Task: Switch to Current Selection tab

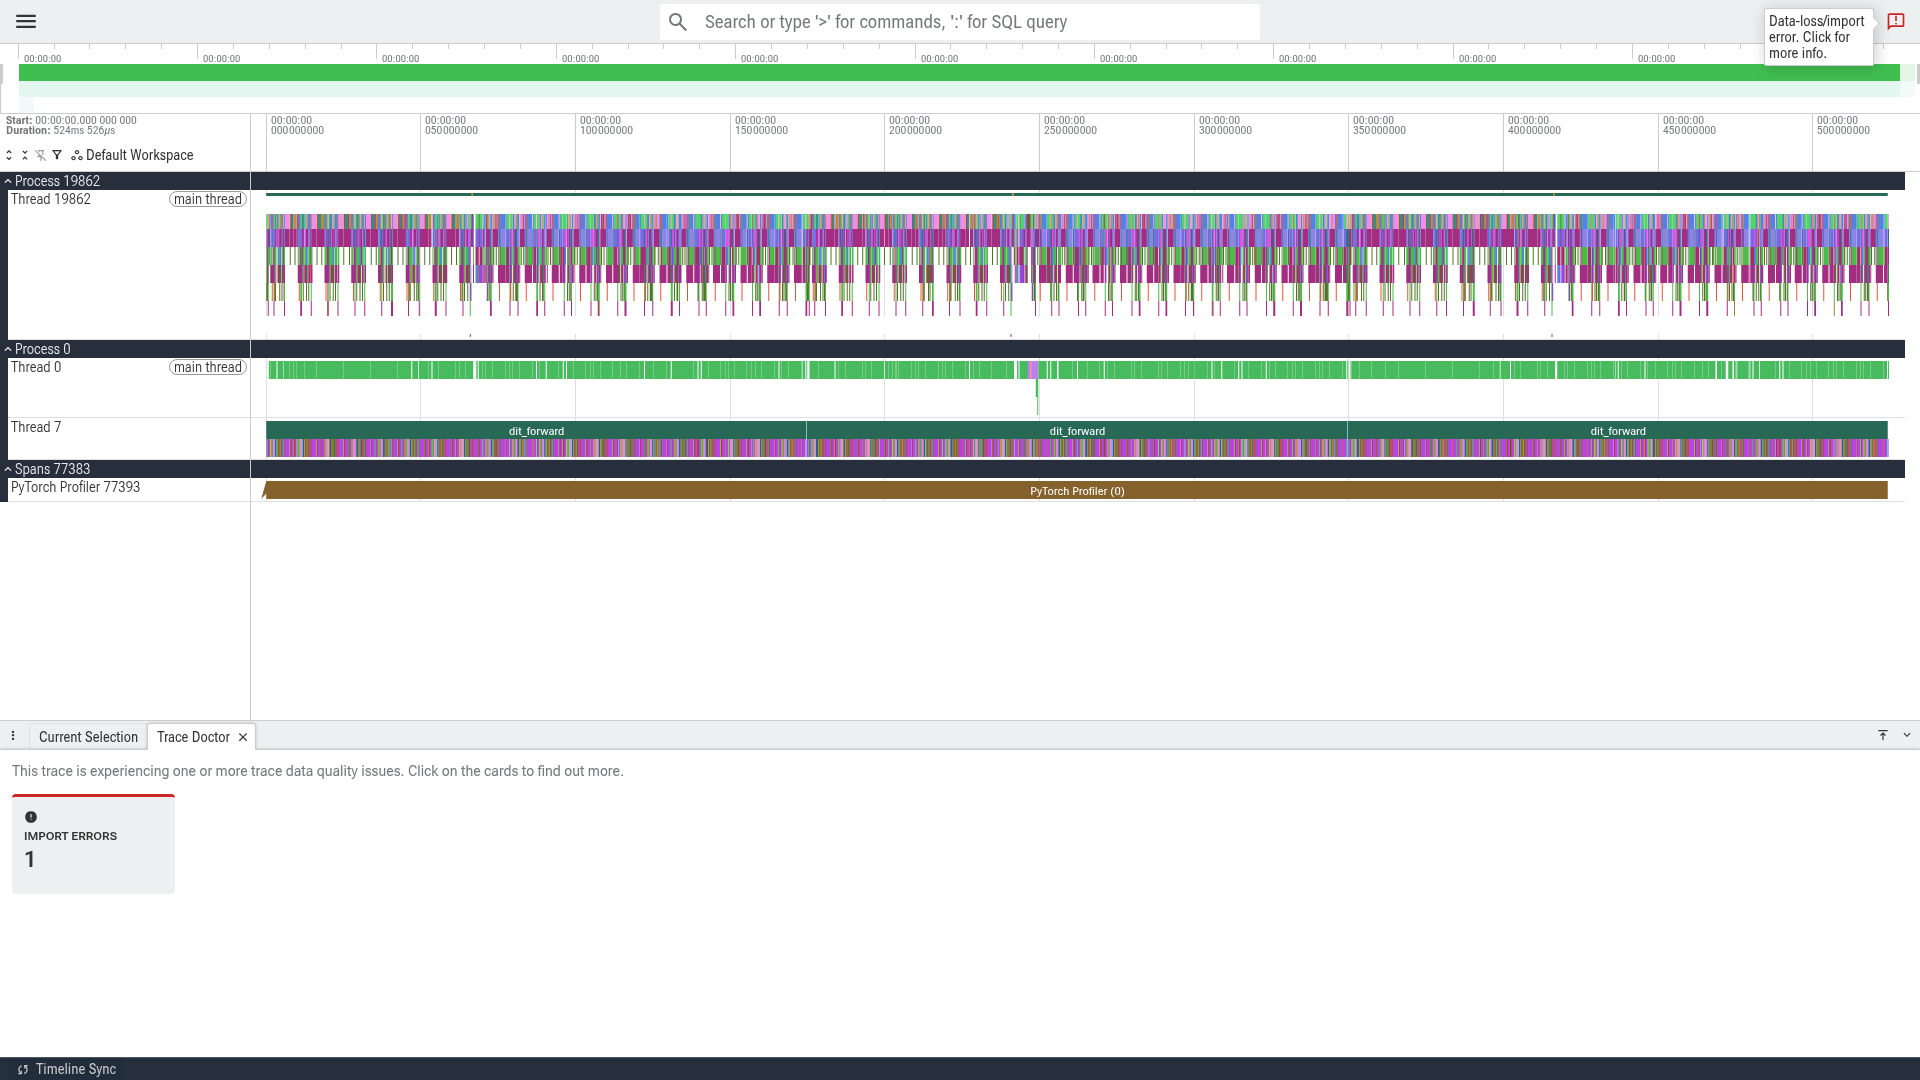Action: (88, 737)
